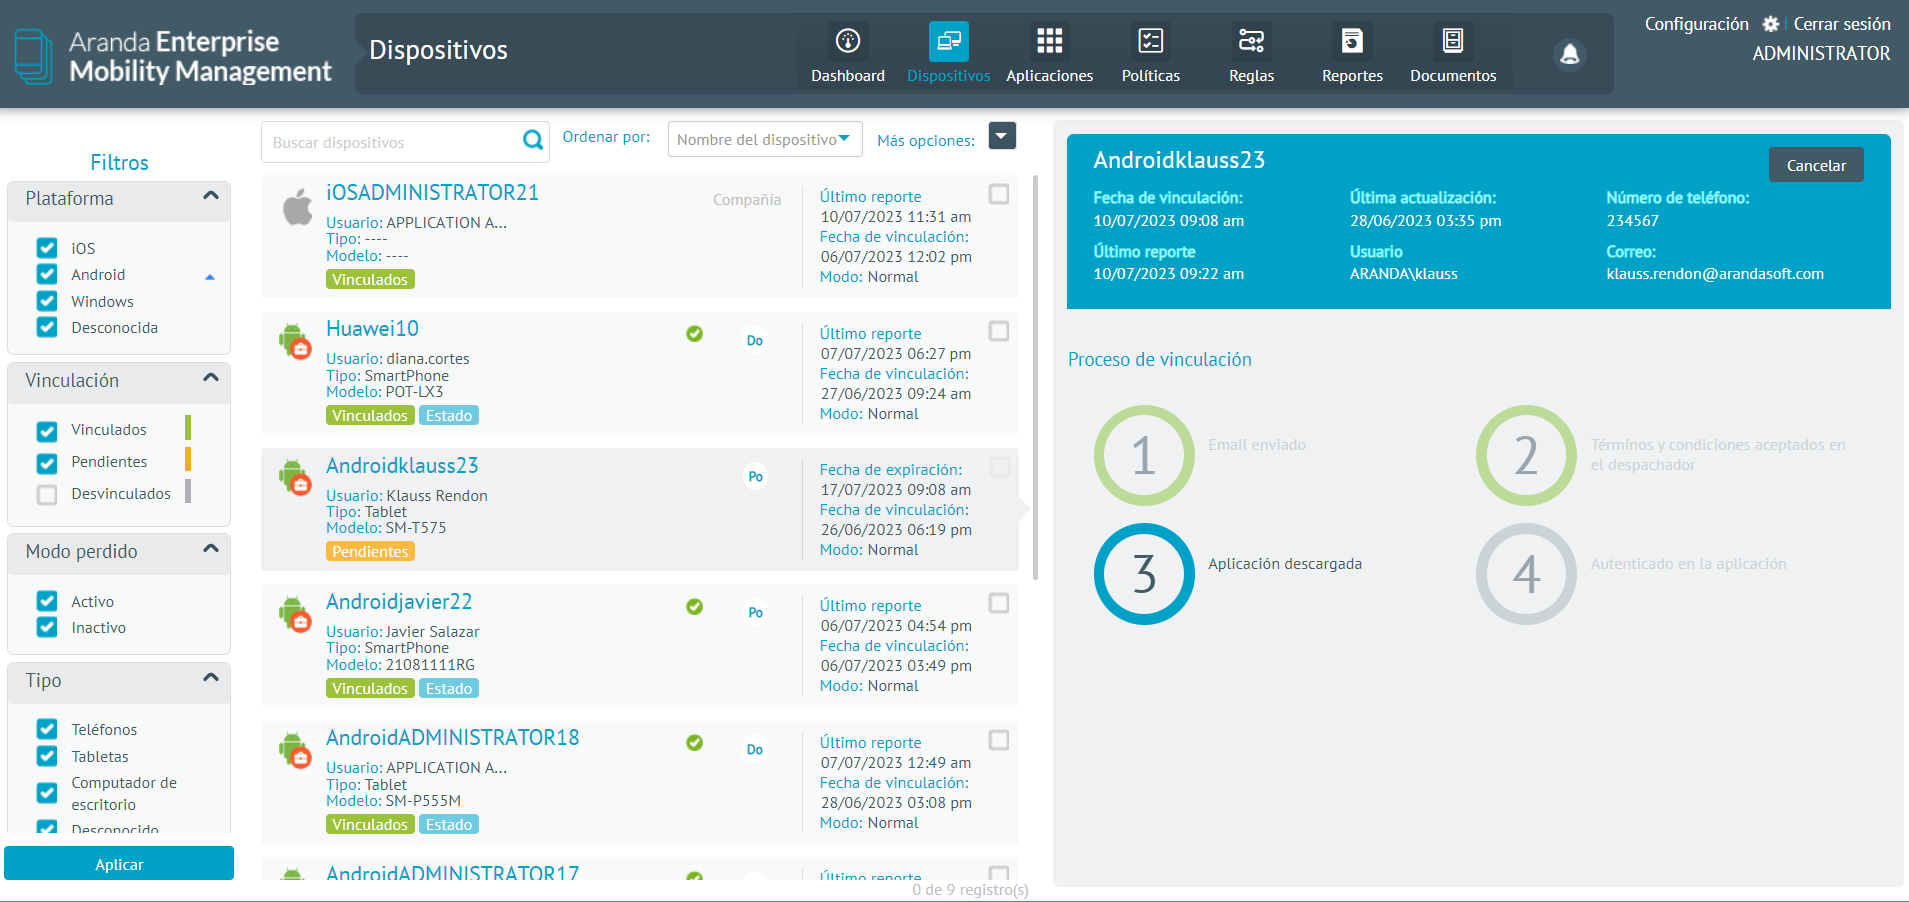Uncheck the Windows platform filter

pos(47,301)
